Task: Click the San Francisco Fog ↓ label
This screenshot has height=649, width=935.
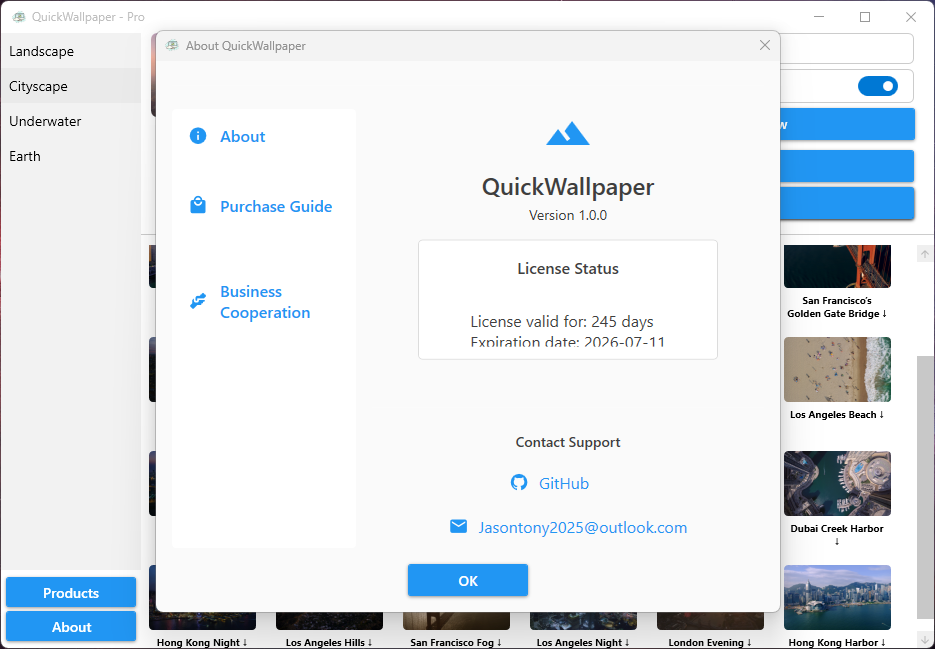Action: tap(456, 642)
